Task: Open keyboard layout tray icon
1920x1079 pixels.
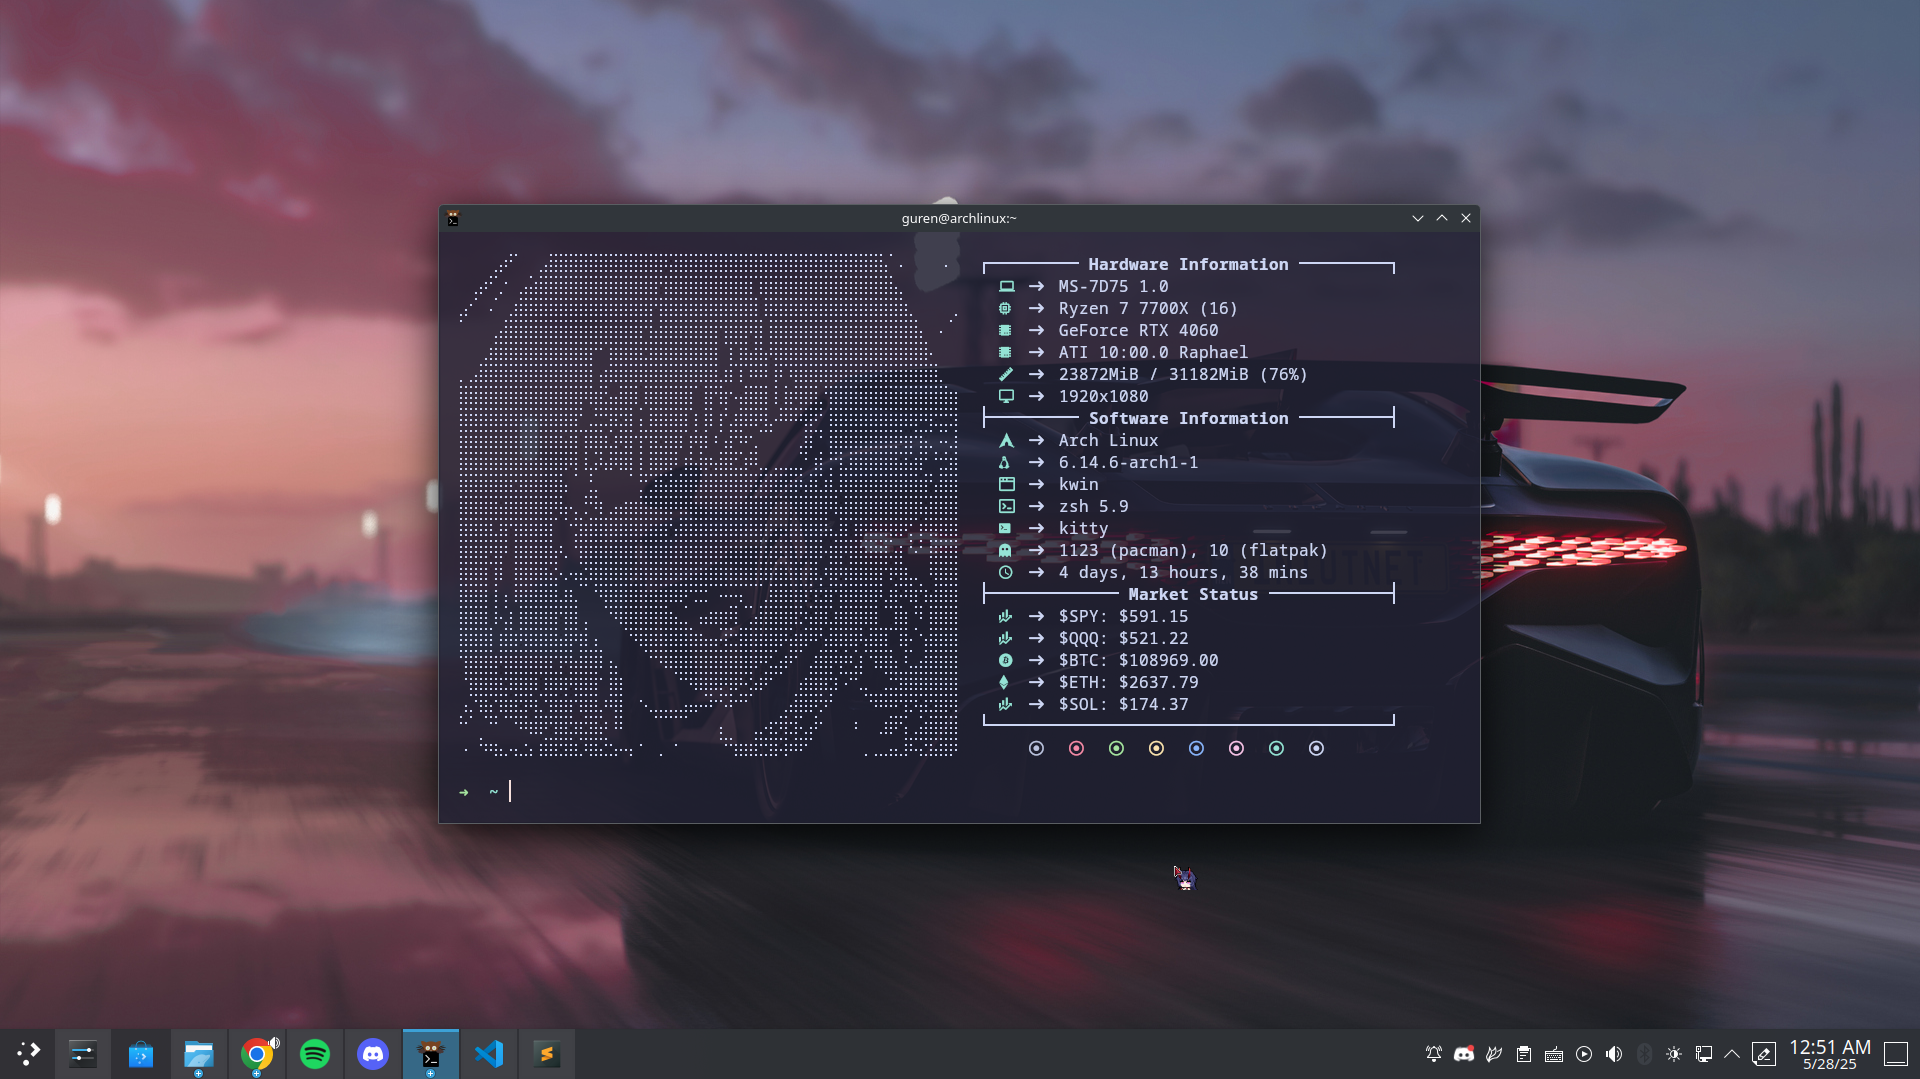Action: pos(1554,1054)
